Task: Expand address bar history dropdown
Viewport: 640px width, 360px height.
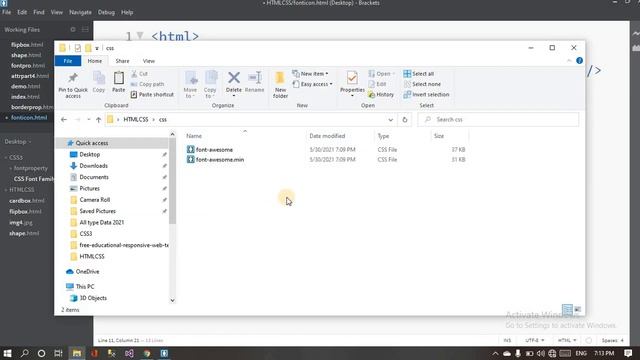Action: 390,120
